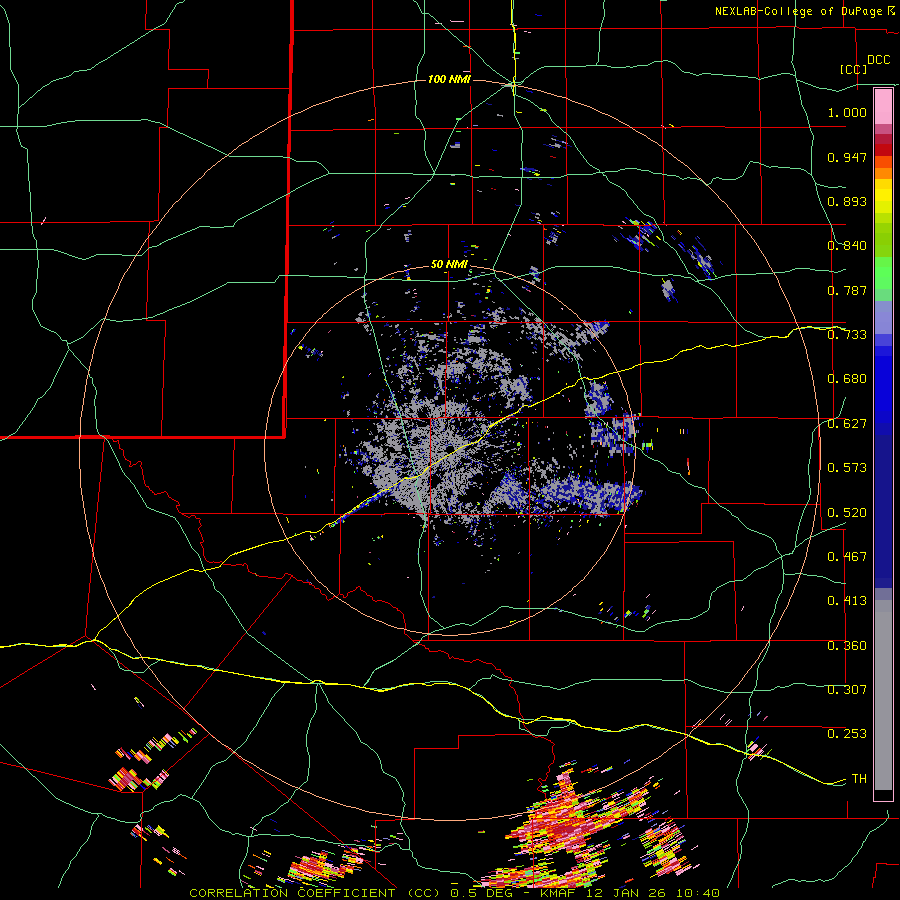Select the 0.413 legend value
900x900 pixels.
click(847, 601)
